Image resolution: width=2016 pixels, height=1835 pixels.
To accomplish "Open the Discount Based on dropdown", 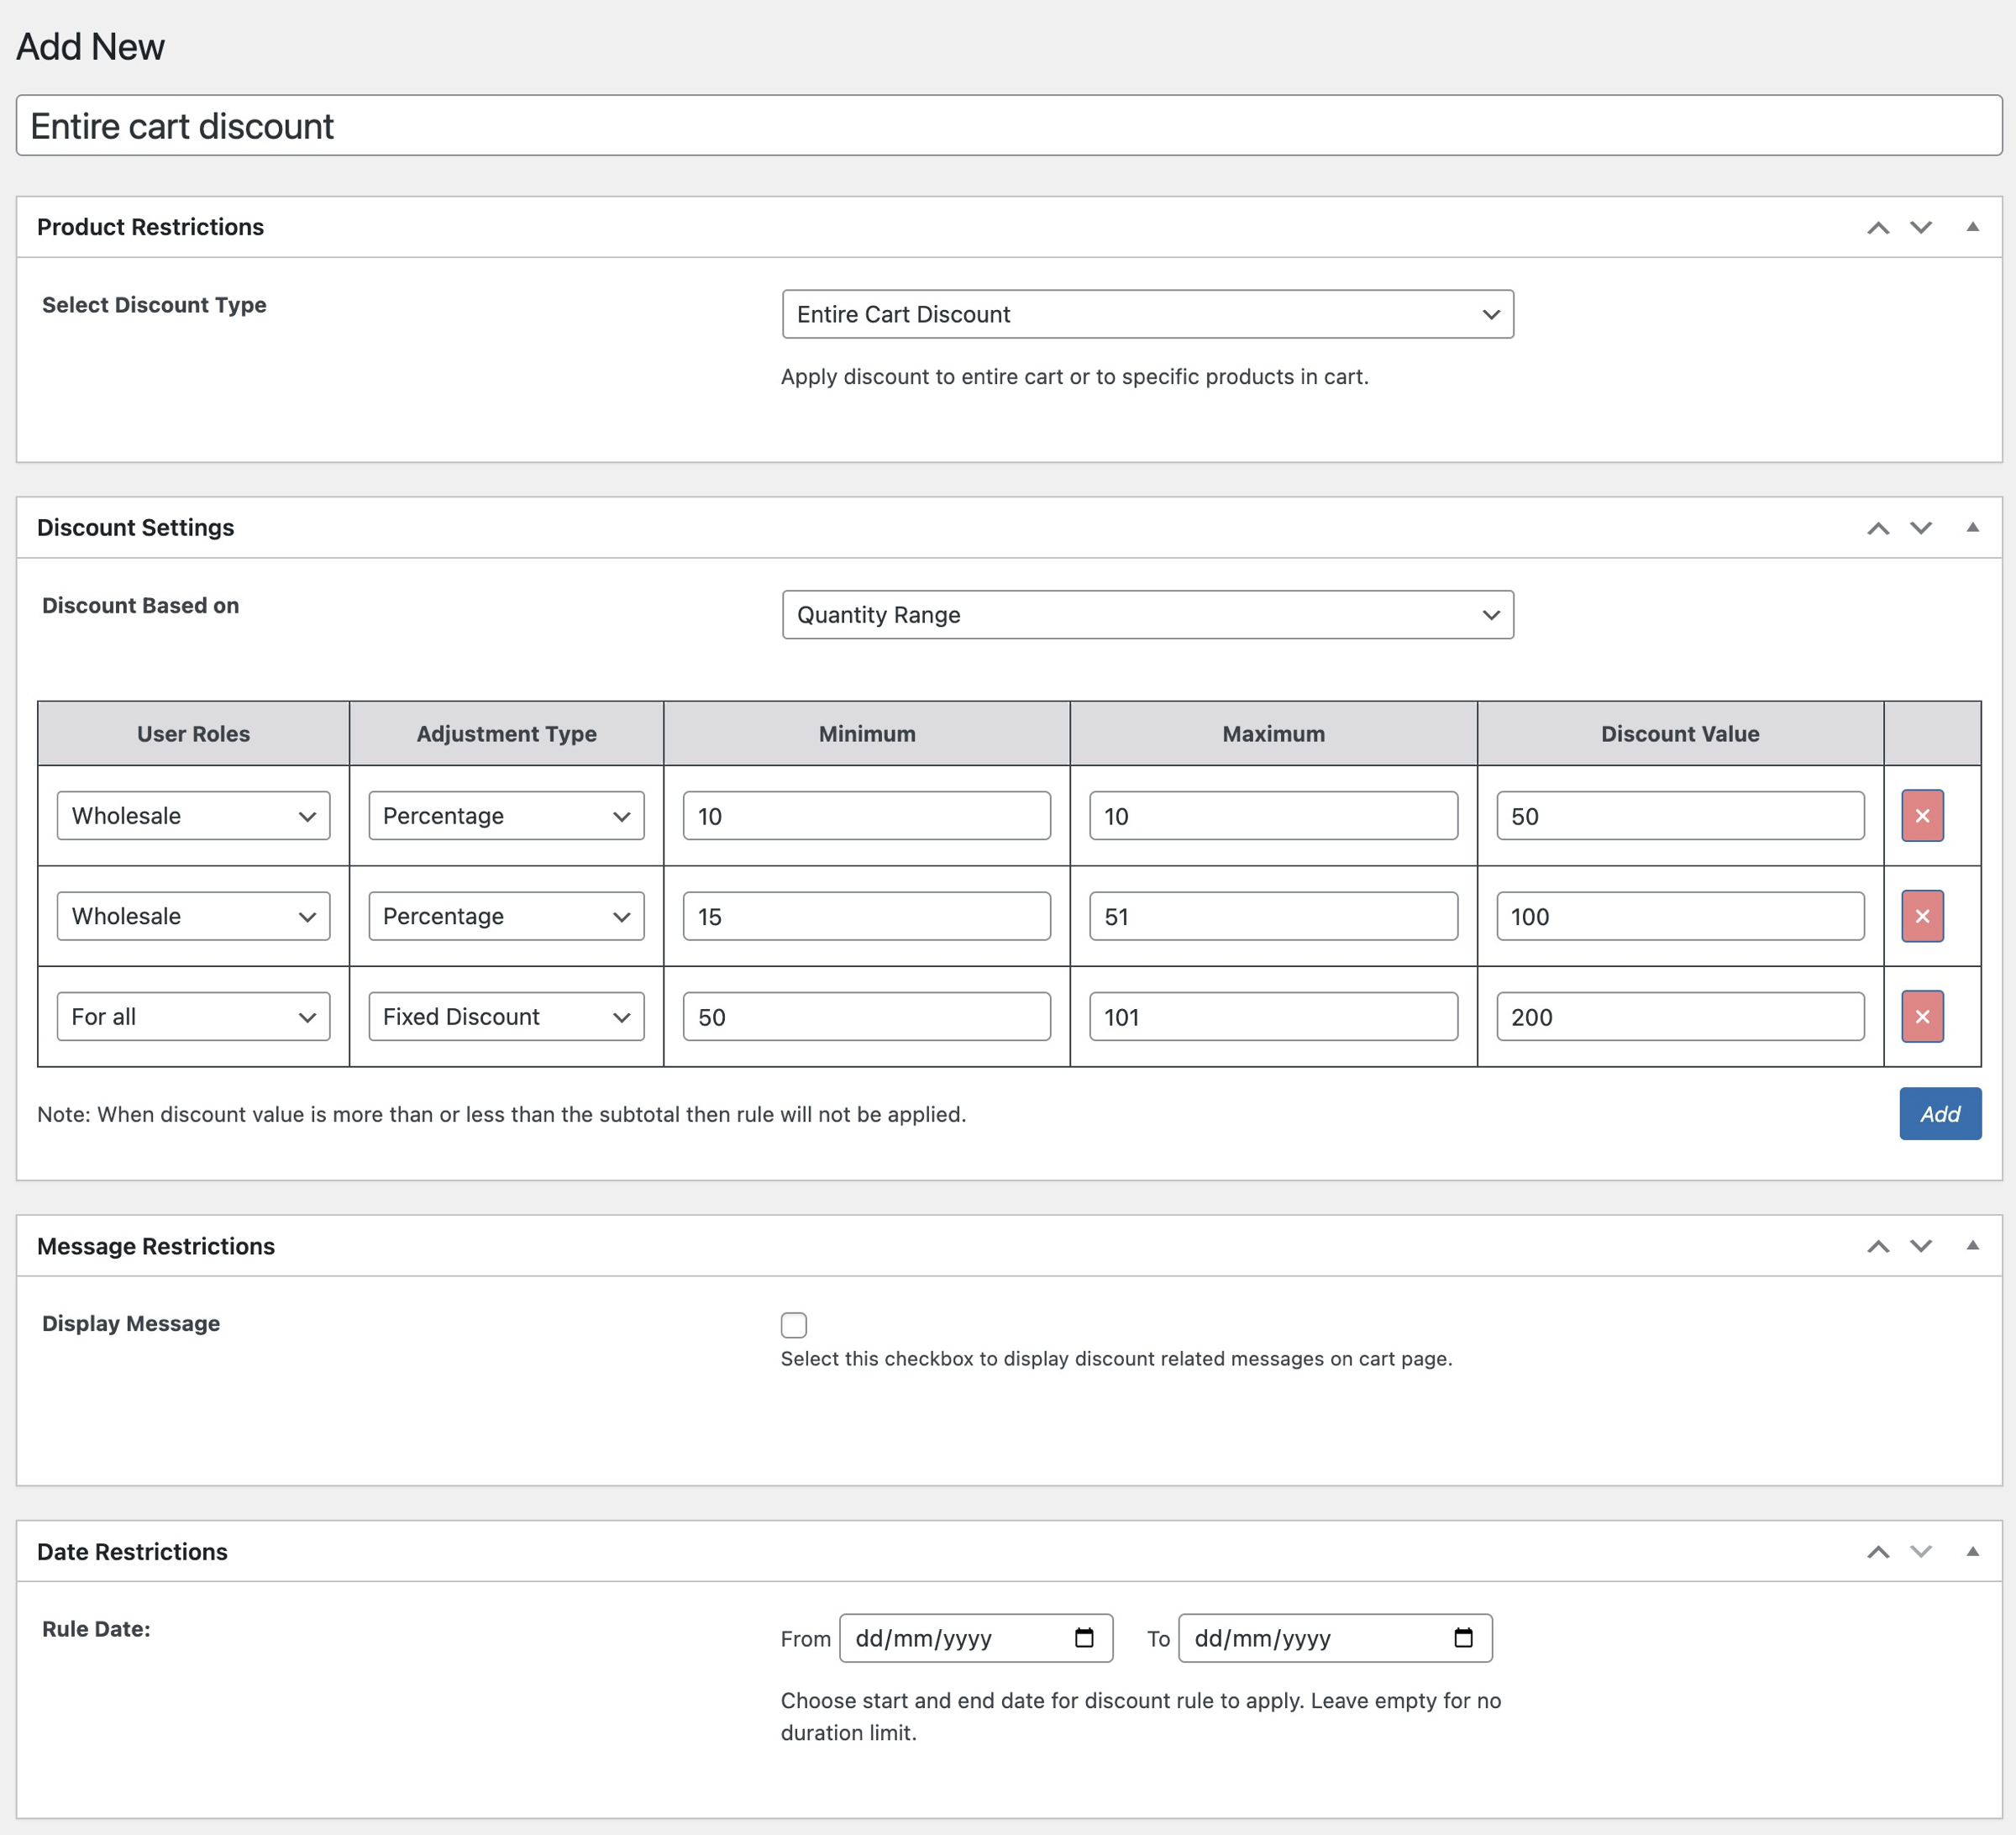I will click(1148, 615).
